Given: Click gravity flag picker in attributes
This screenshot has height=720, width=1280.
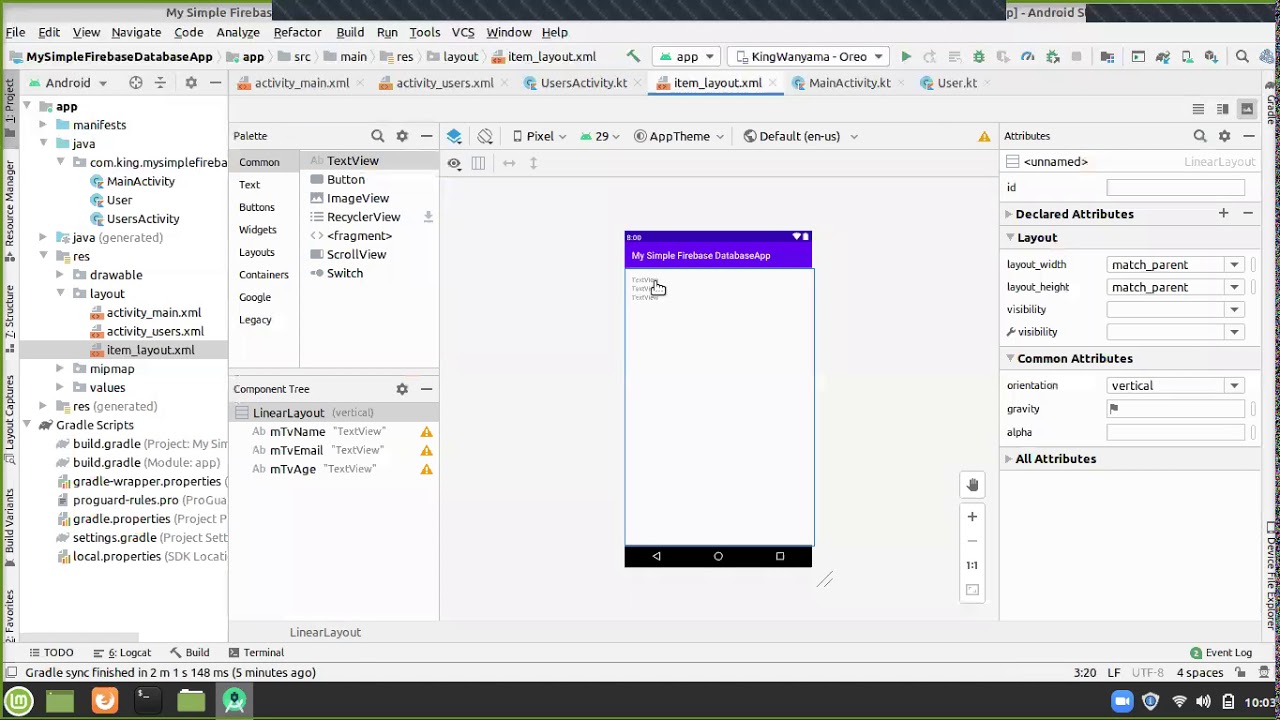Looking at the screenshot, I should pyautogui.click(x=1114, y=409).
